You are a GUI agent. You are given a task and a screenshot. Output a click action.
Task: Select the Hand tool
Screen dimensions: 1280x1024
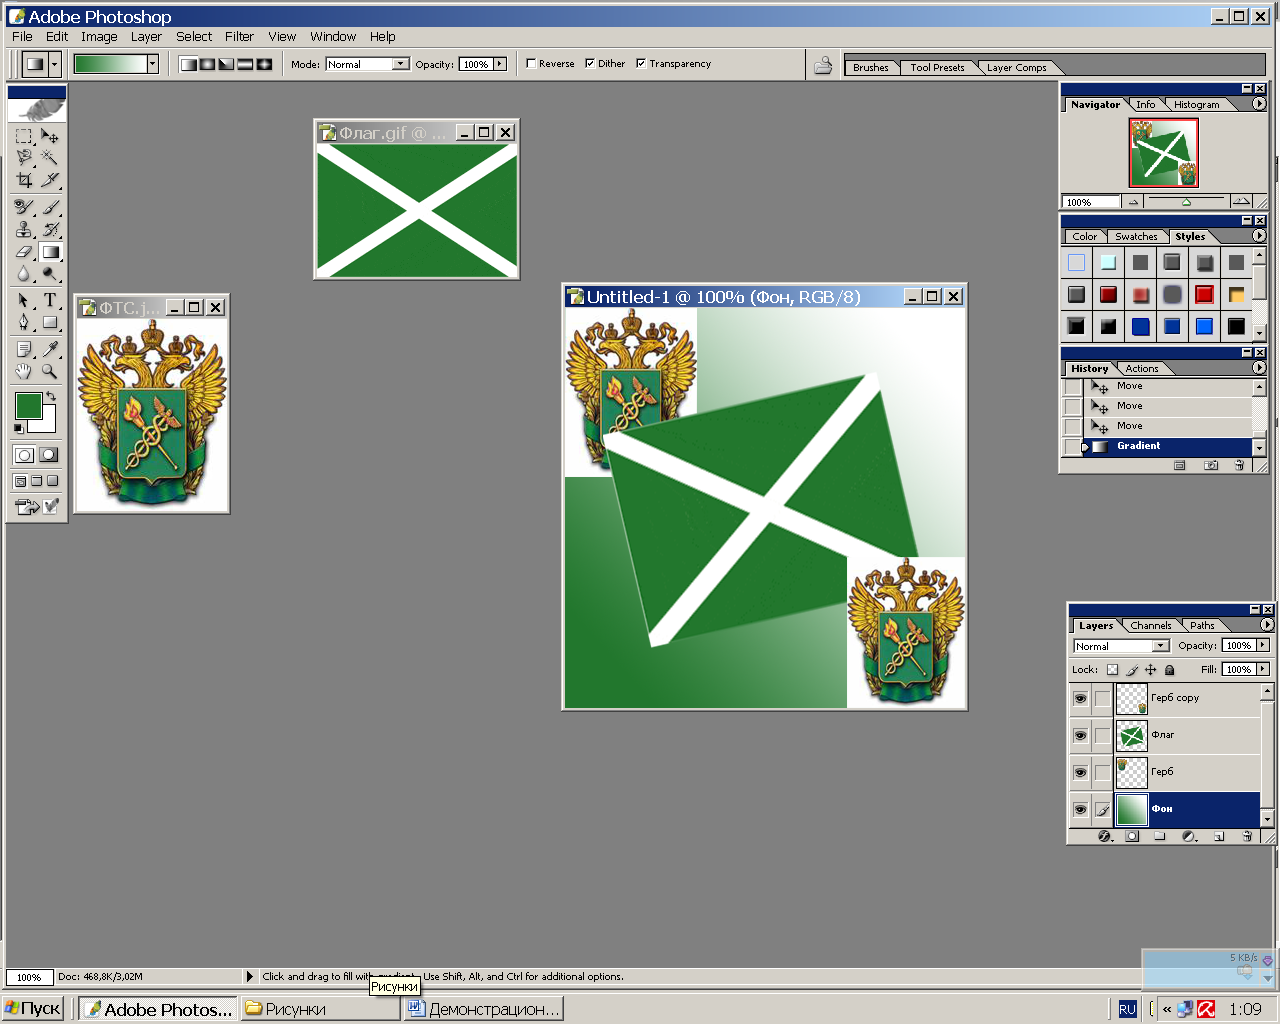(24, 371)
